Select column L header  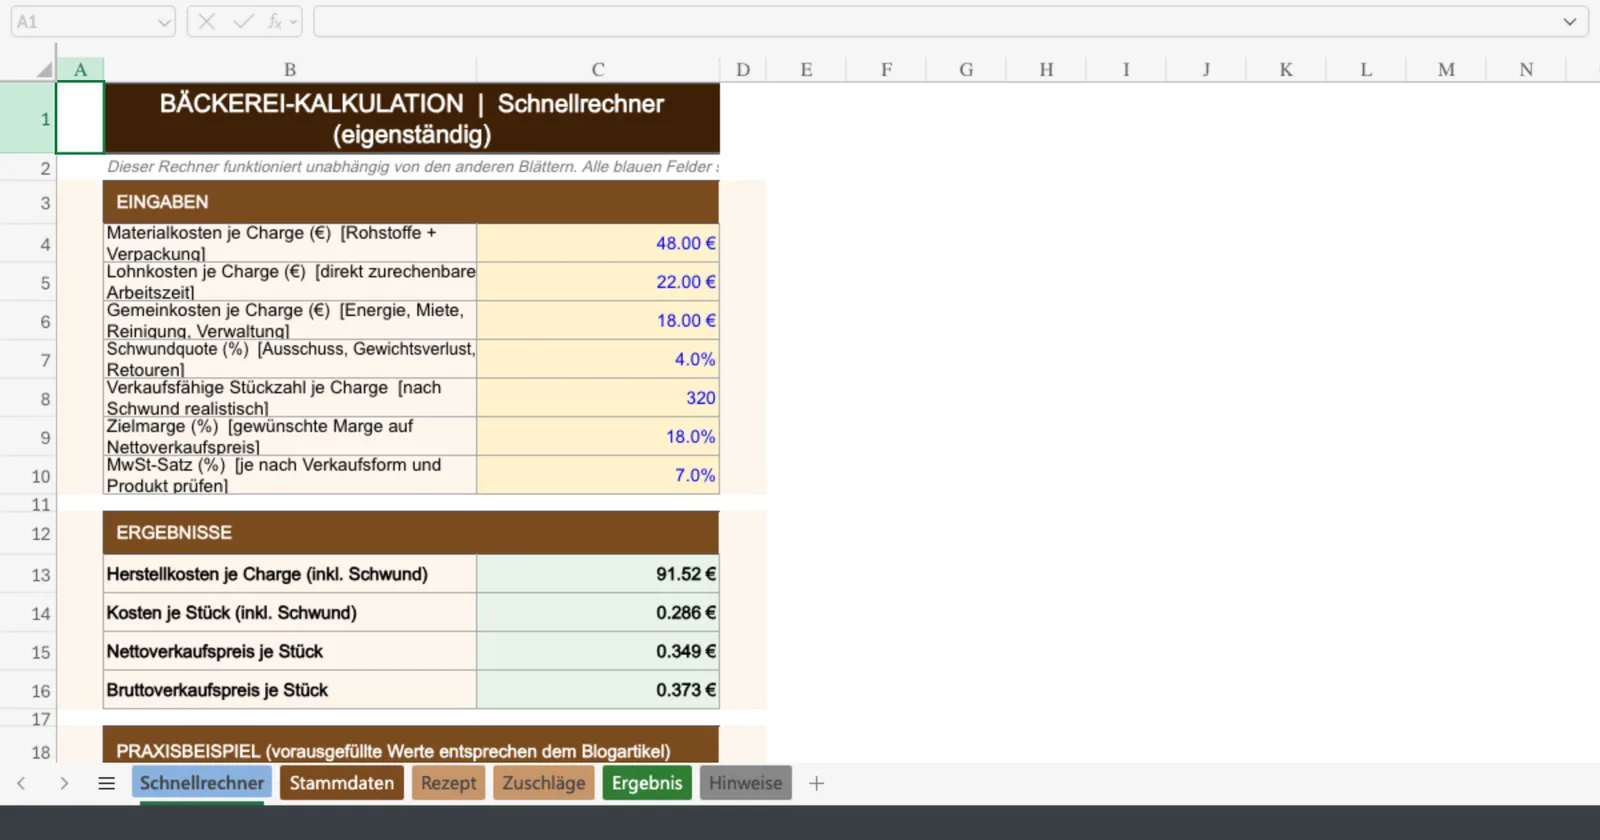pos(1366,69)
